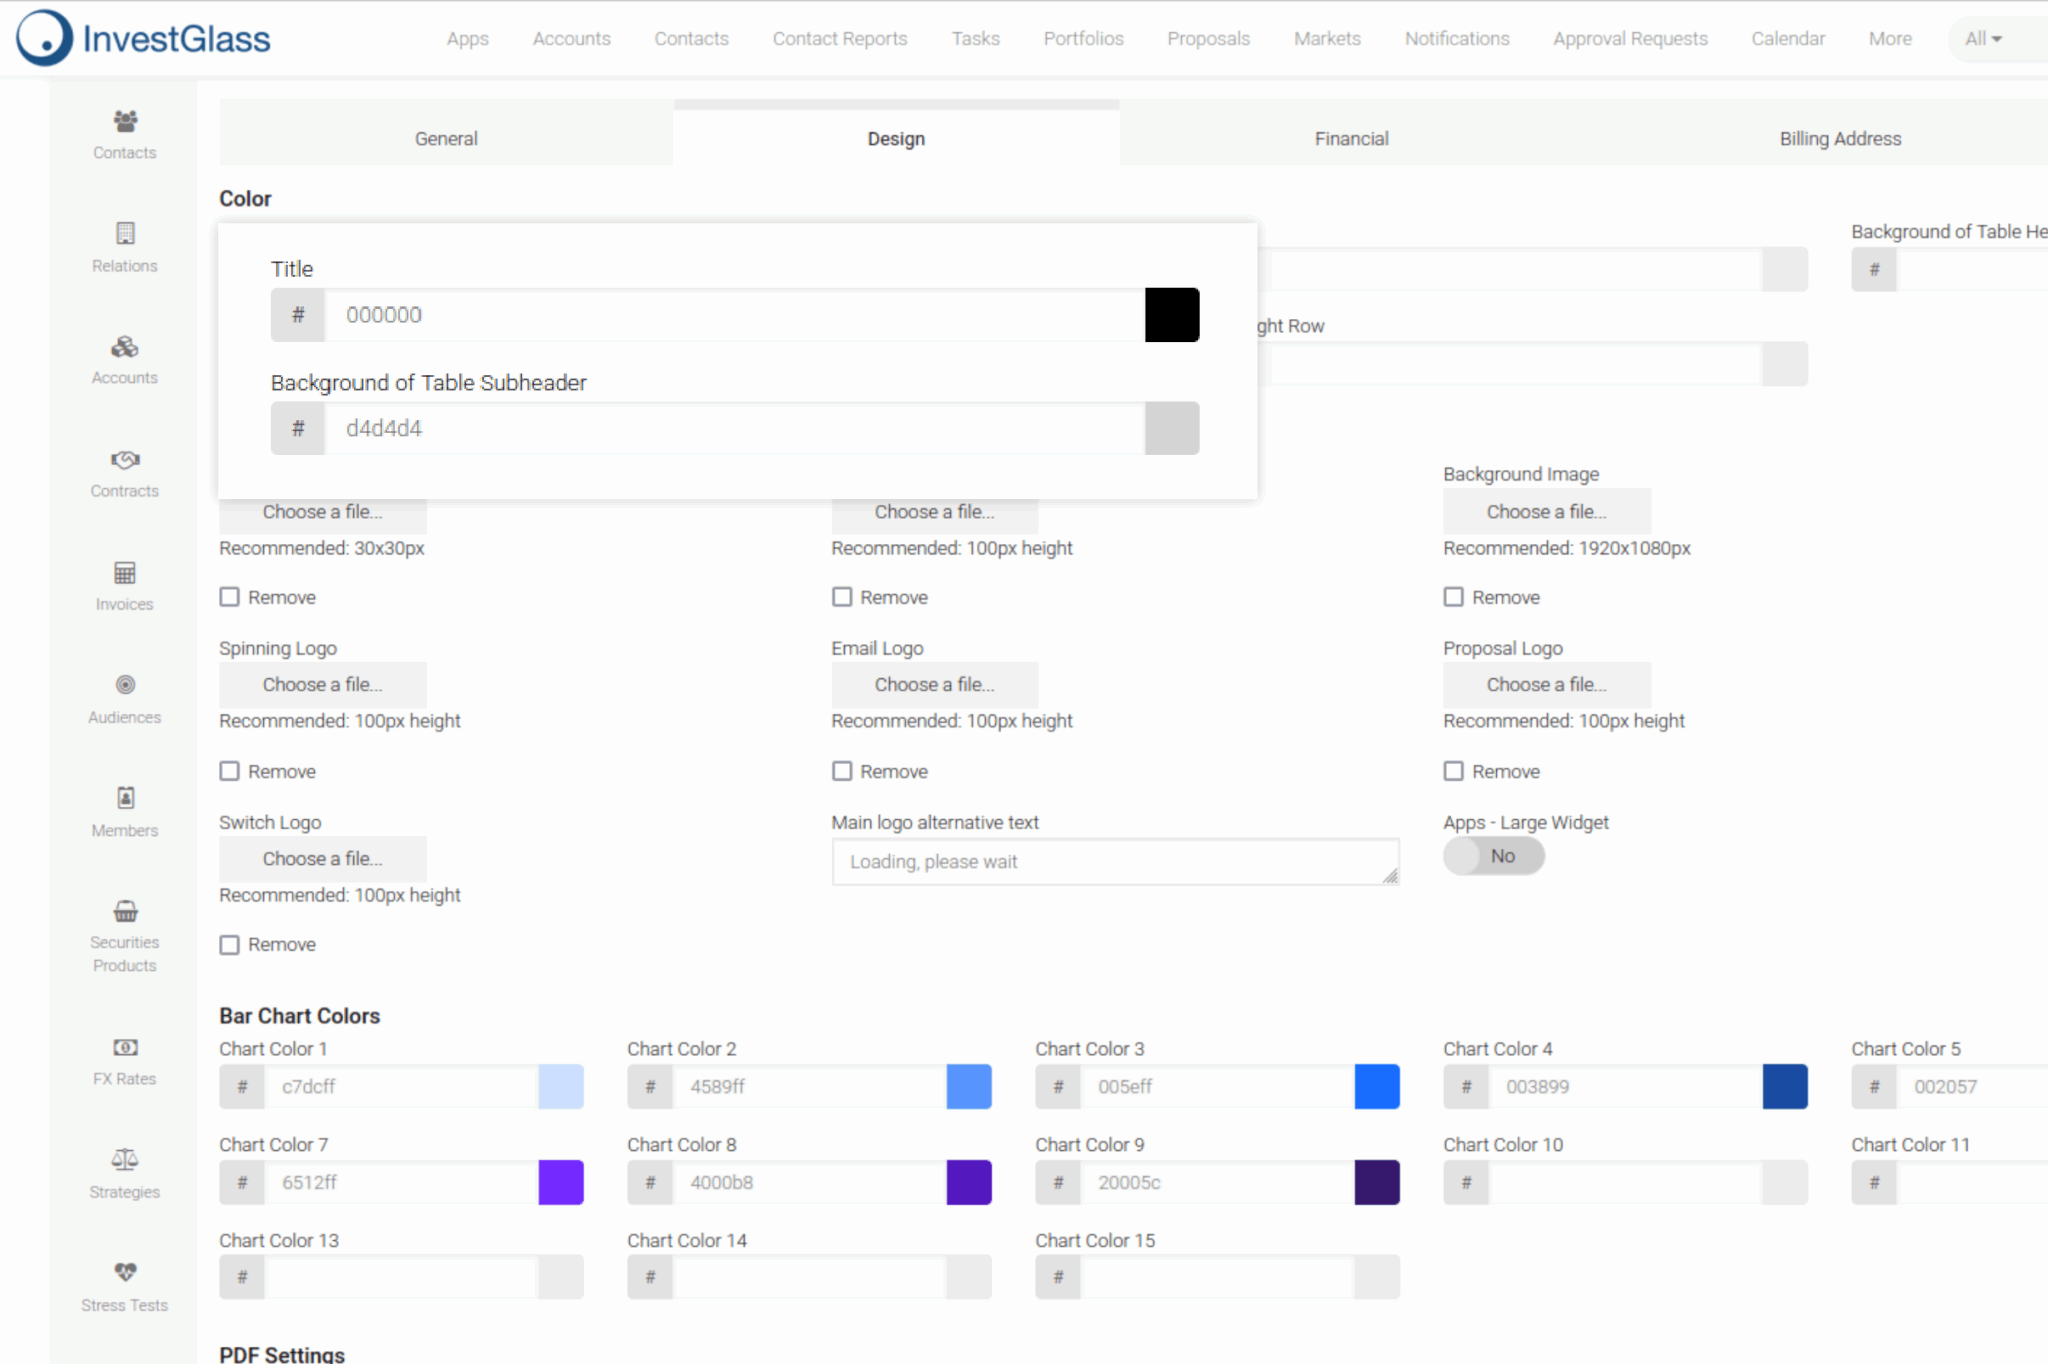Enable the Apps - Large Widget toggle
2048x1364 pixels.
[1493, 856]
